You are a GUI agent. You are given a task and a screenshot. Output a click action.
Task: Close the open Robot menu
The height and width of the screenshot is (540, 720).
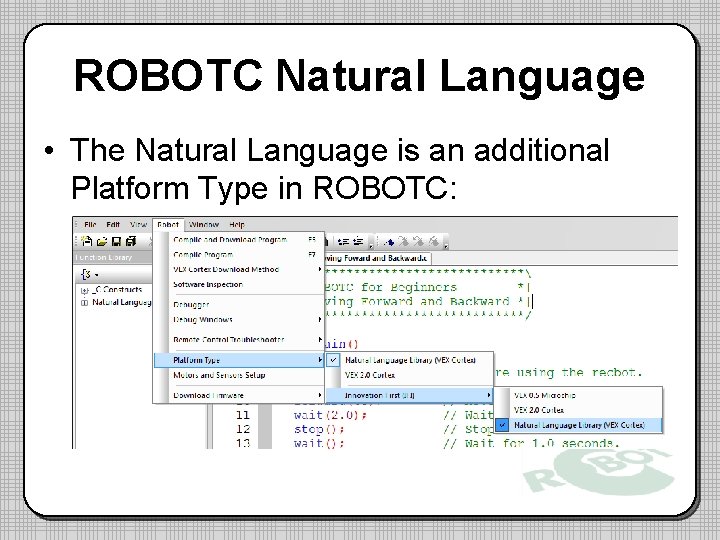[168, 225]
